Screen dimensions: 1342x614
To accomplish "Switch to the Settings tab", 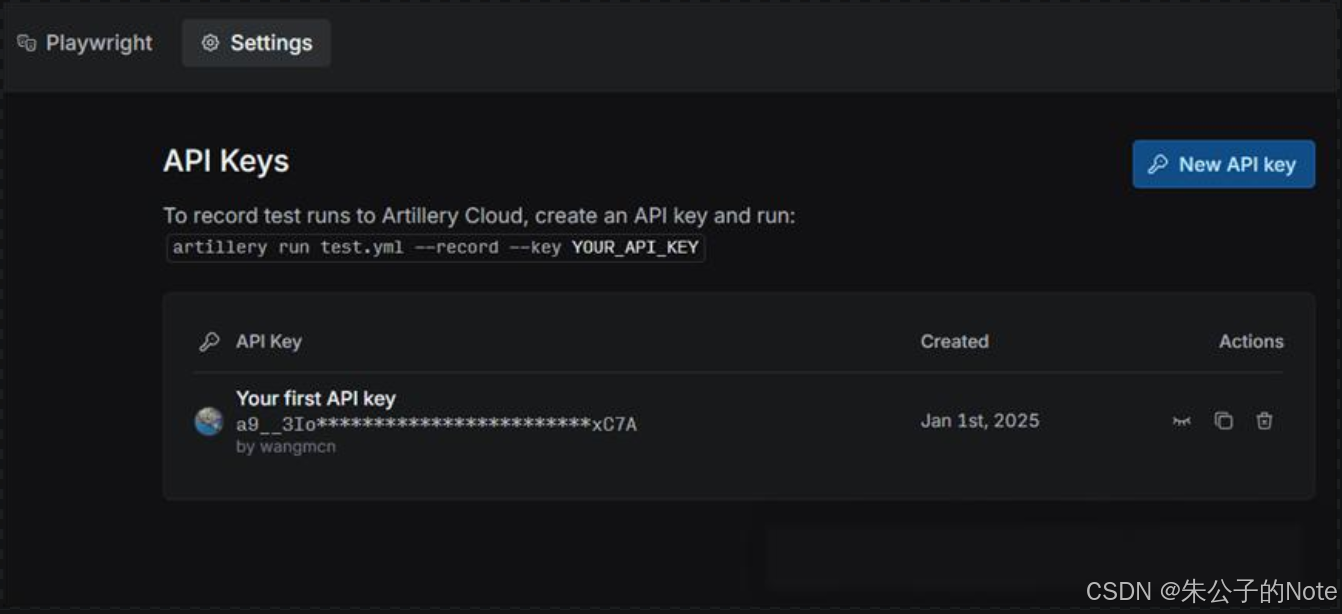I will (x=256, y=43).
